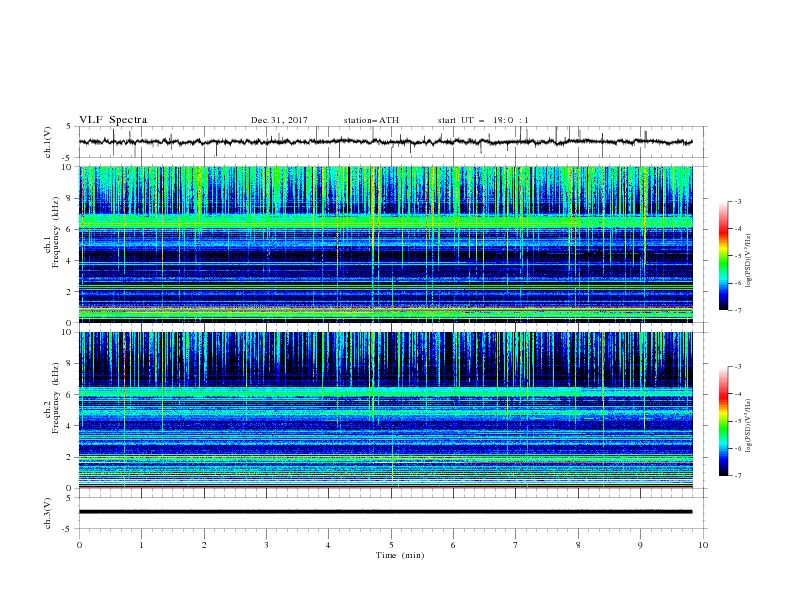792x612 pixels.
Task: Click the "station=ATH" header label
Action: pos(371,120)
